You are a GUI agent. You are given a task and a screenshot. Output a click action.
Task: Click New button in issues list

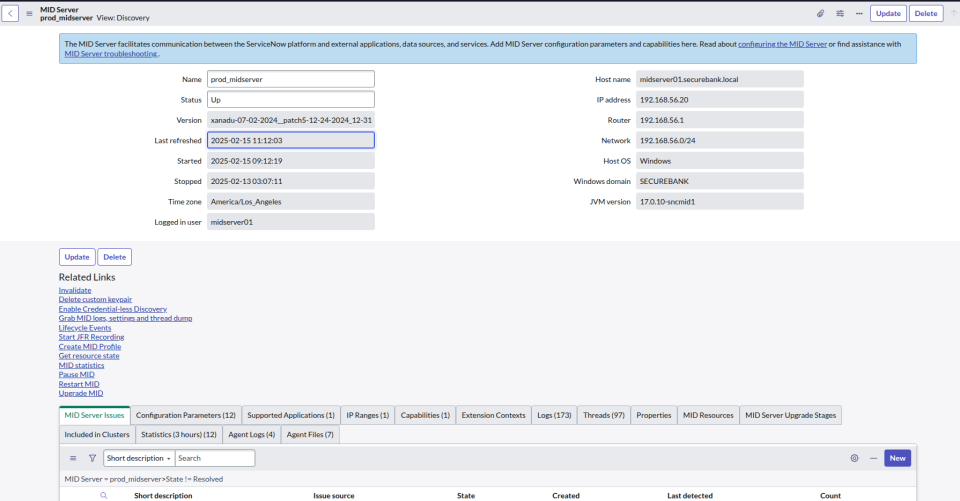pos(898,458)
